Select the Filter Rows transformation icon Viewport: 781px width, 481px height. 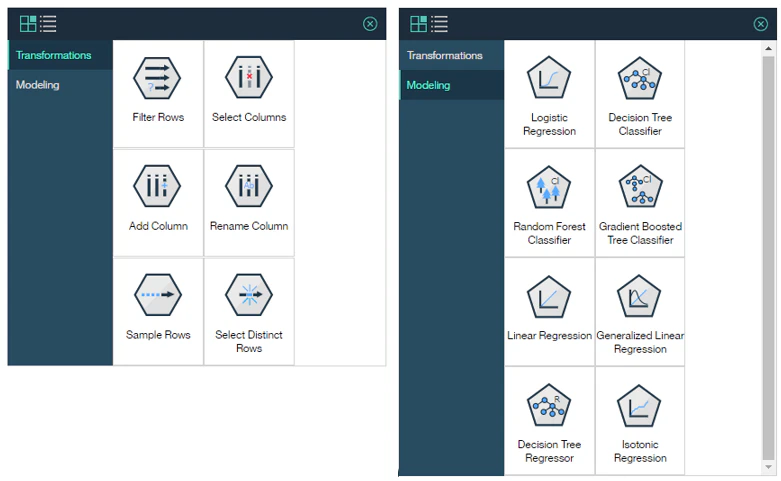pos(157,78)
